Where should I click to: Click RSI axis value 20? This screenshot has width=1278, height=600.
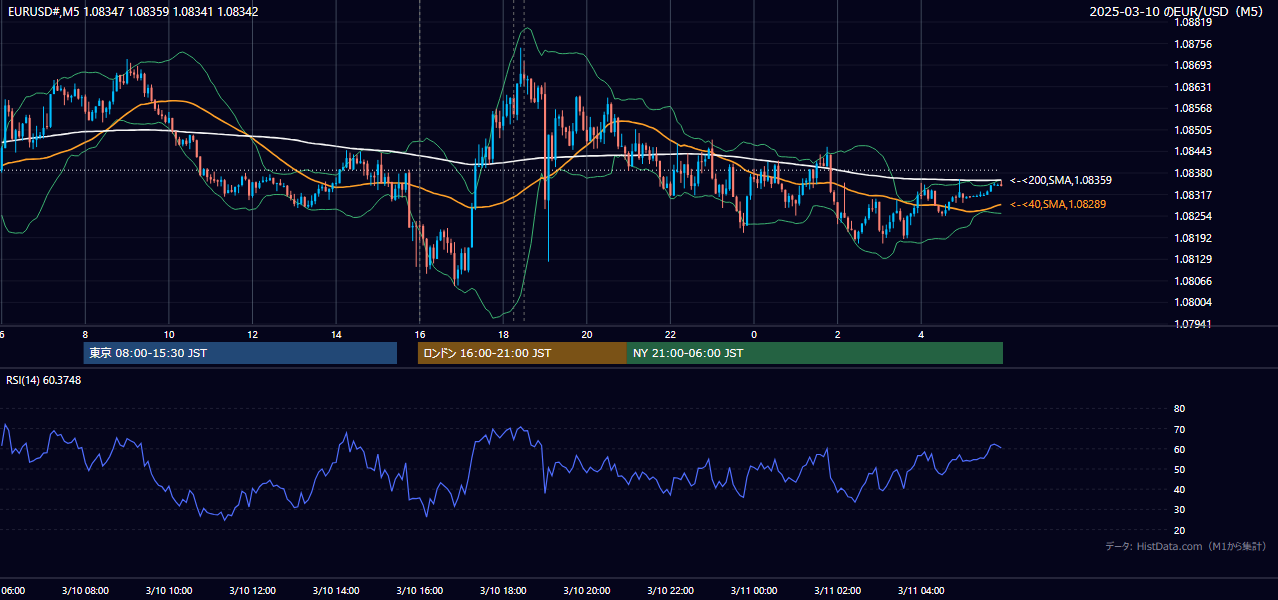click(1179, 530)
